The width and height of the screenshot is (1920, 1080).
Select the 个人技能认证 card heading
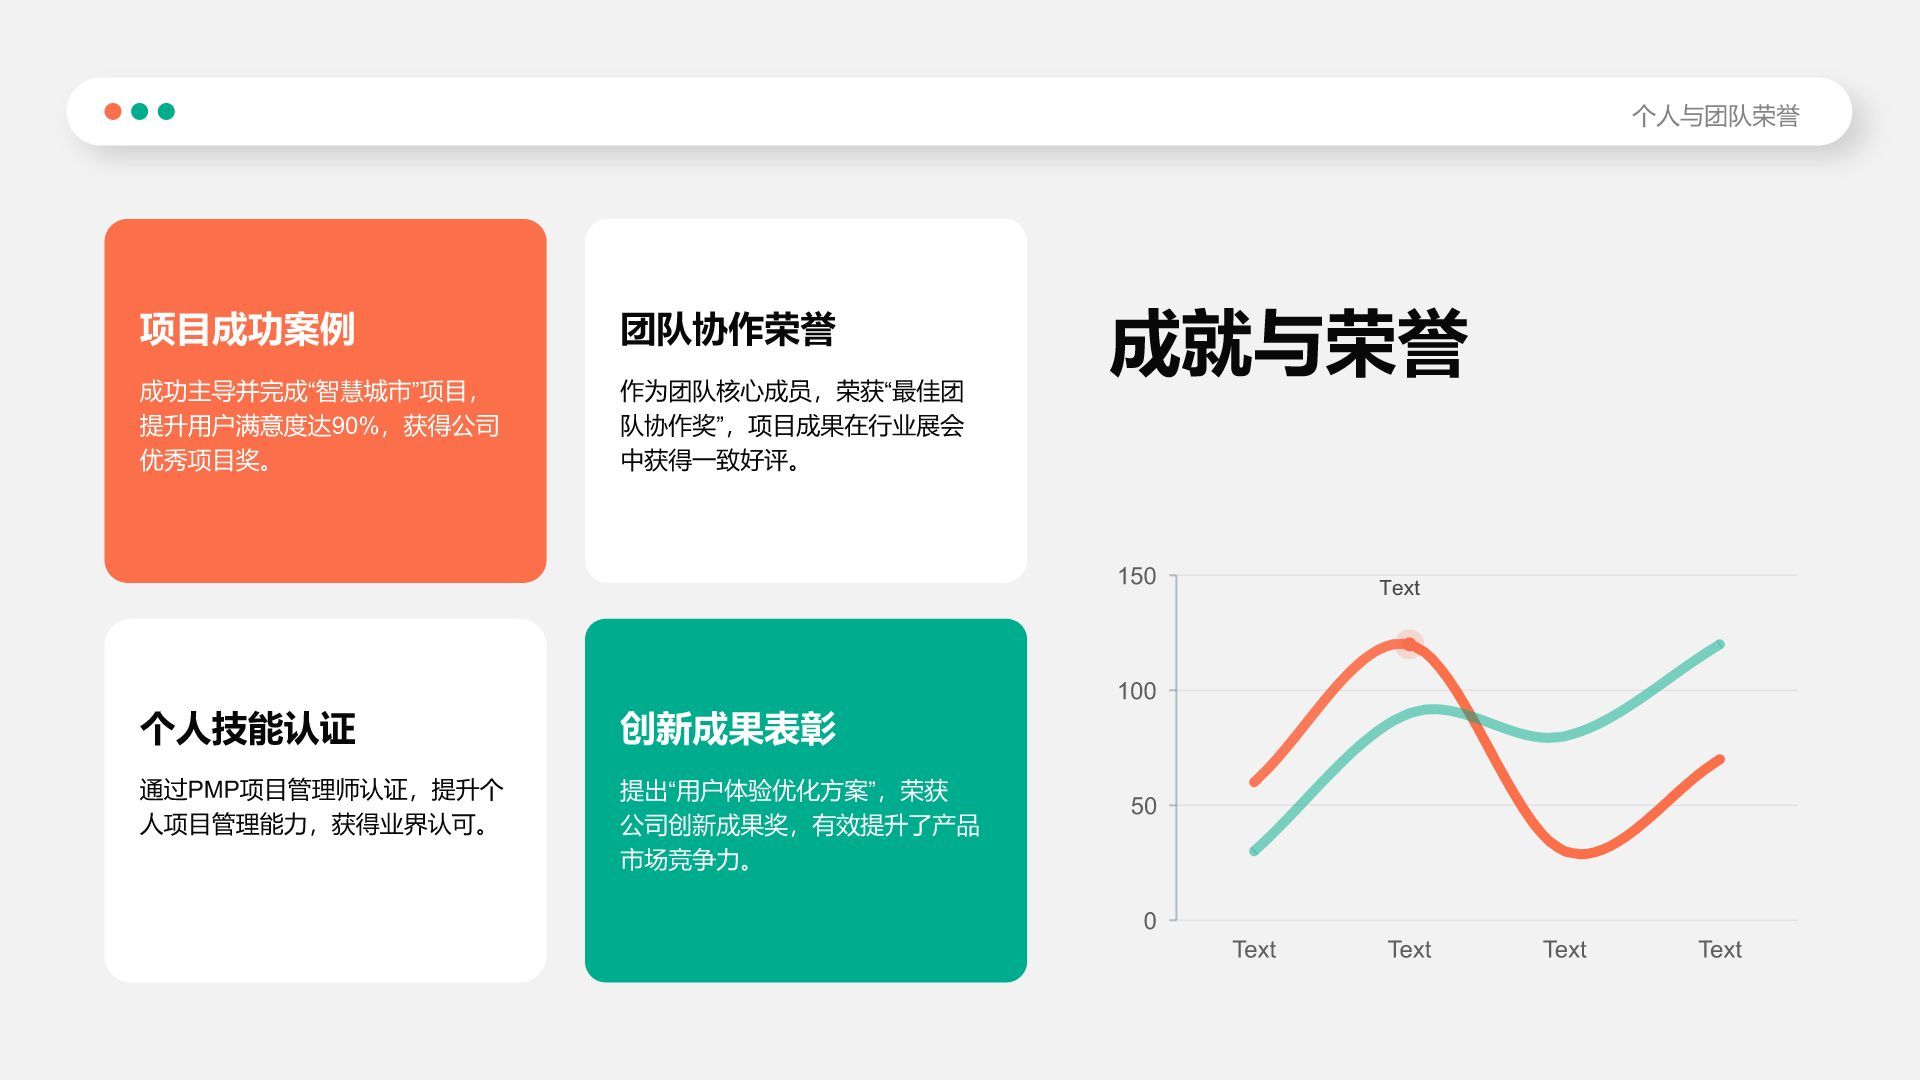[247, 728]
